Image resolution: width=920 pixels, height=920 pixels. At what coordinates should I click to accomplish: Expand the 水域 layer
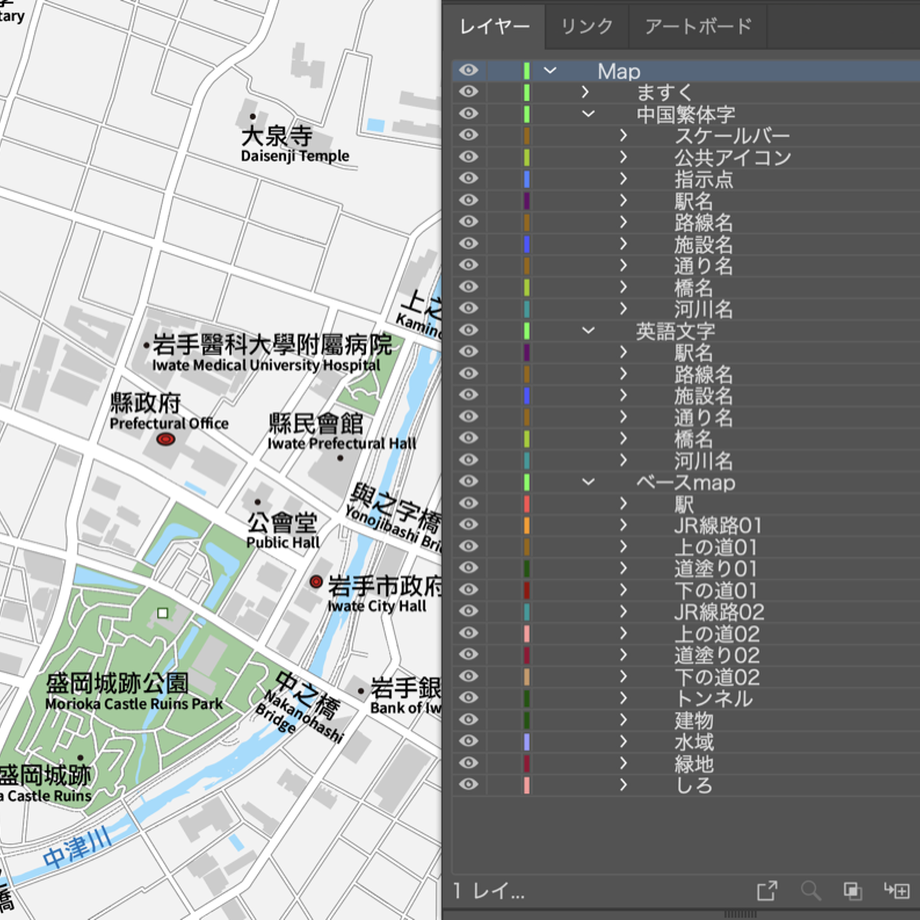[623, 742]
